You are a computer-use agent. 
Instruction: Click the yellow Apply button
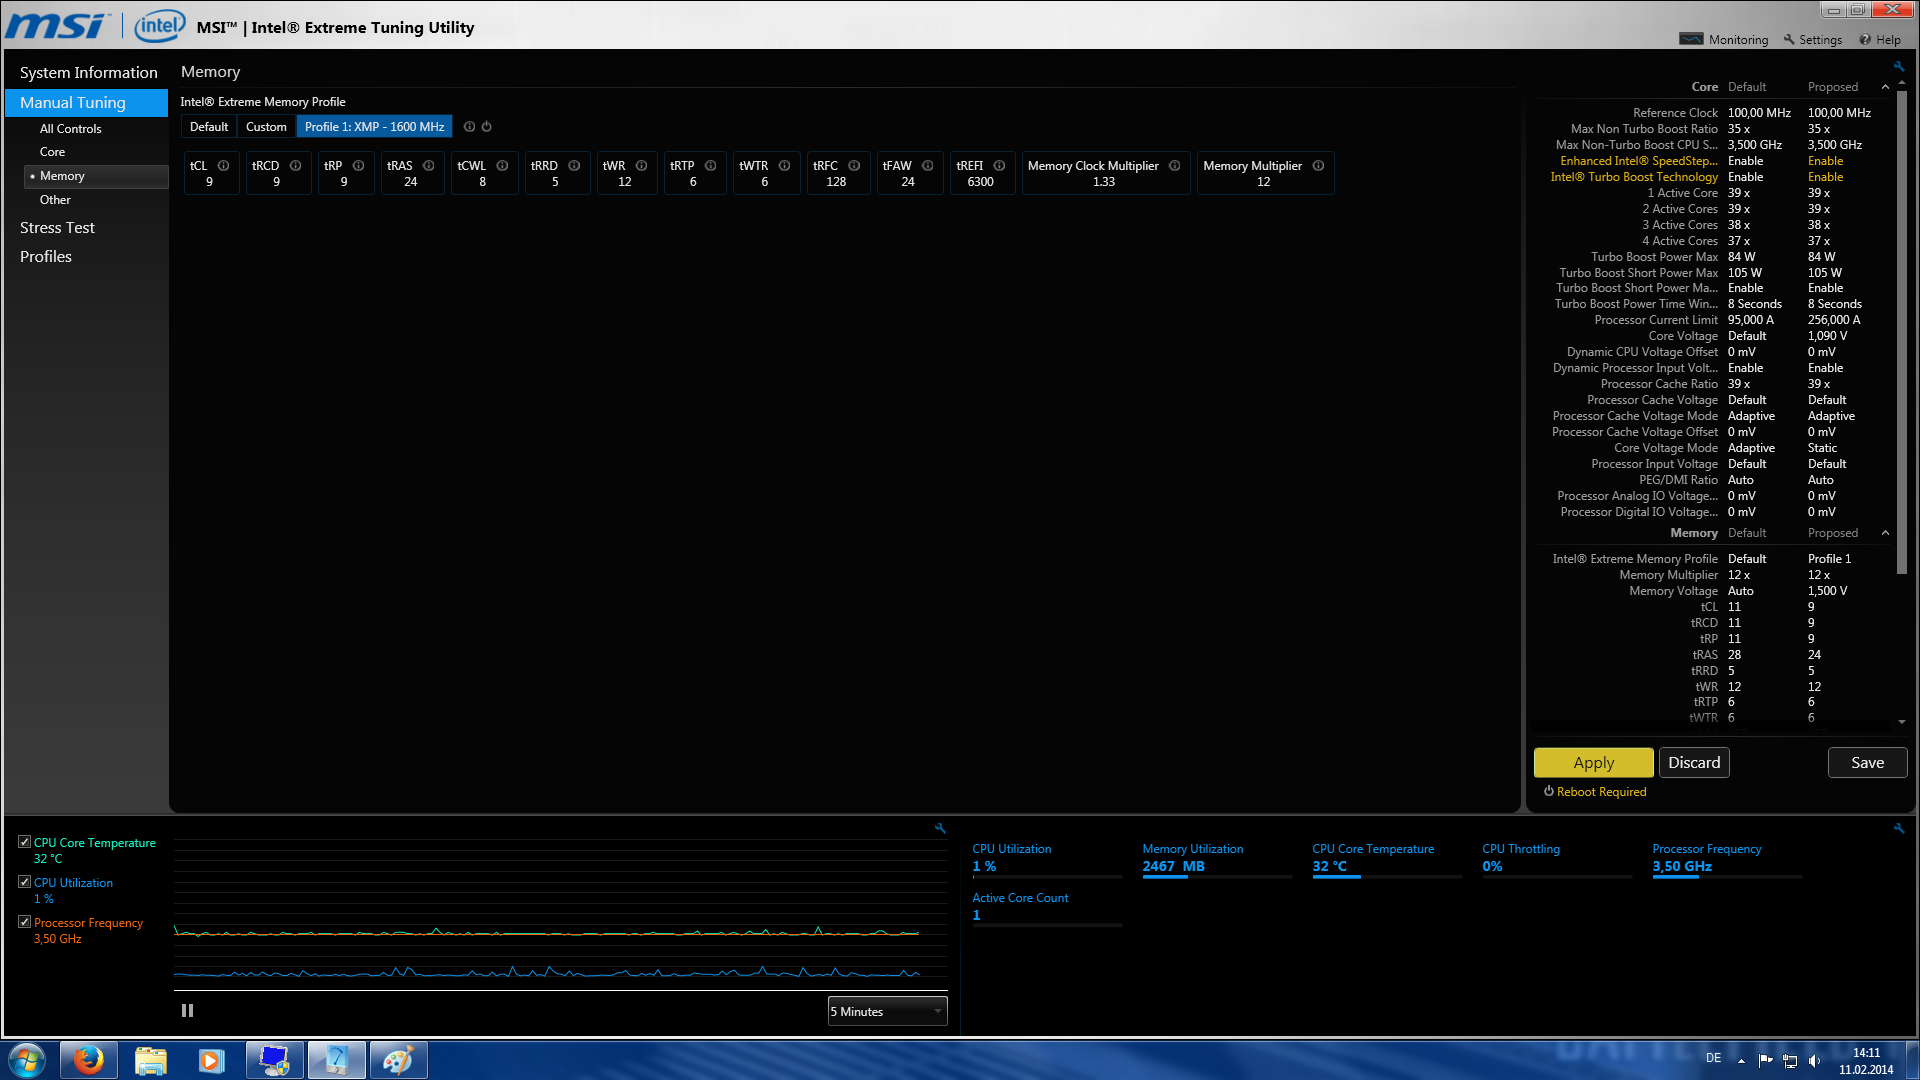click(1593, 763)
